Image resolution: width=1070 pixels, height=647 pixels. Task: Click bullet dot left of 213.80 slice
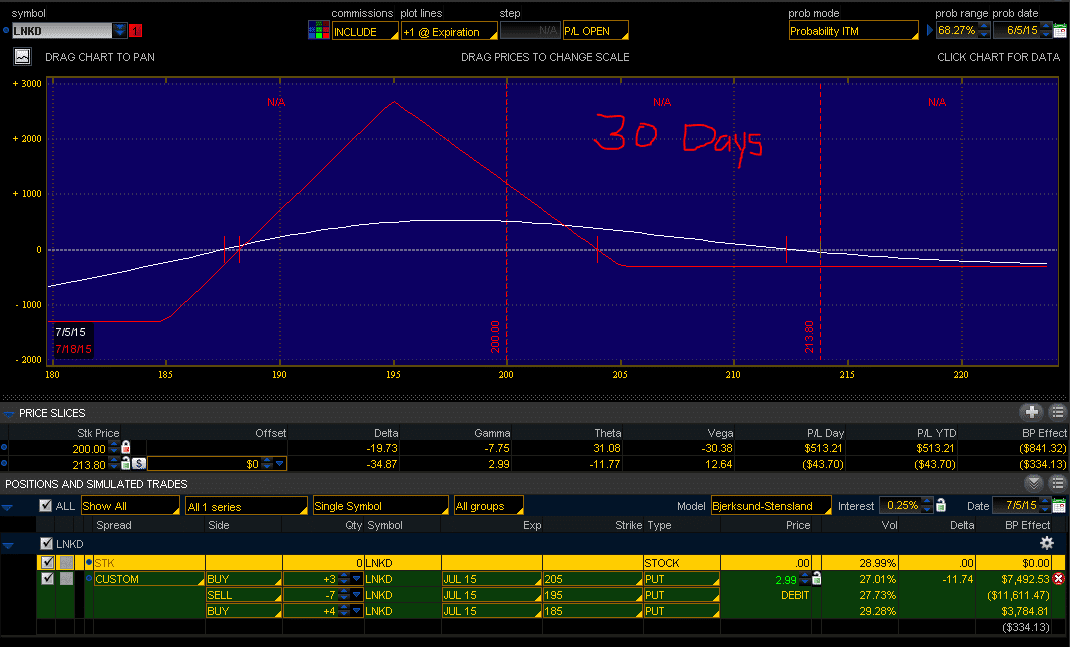click(4, 463)
